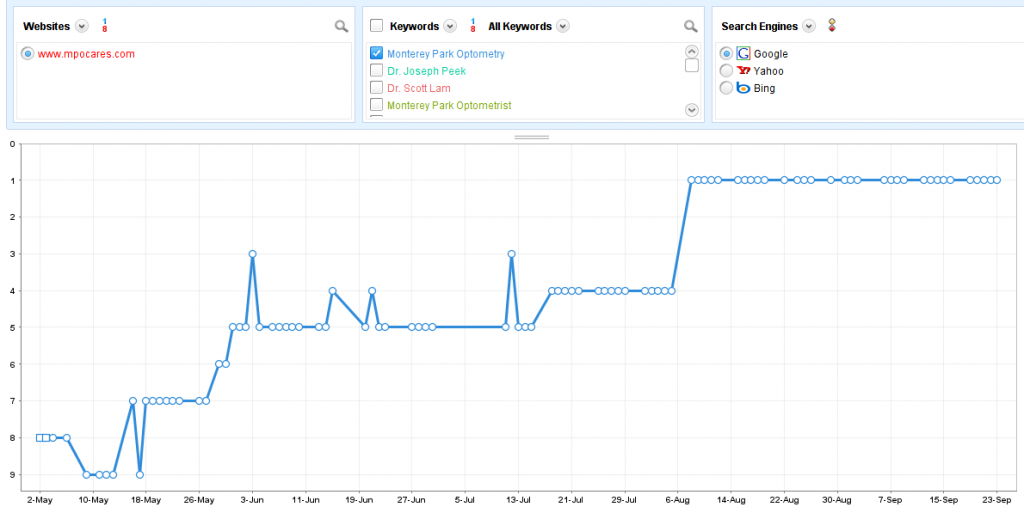Click the search magnifier in Keywords panel
The height and width of the screenshot is (507, 1024).
coord(691,26)
